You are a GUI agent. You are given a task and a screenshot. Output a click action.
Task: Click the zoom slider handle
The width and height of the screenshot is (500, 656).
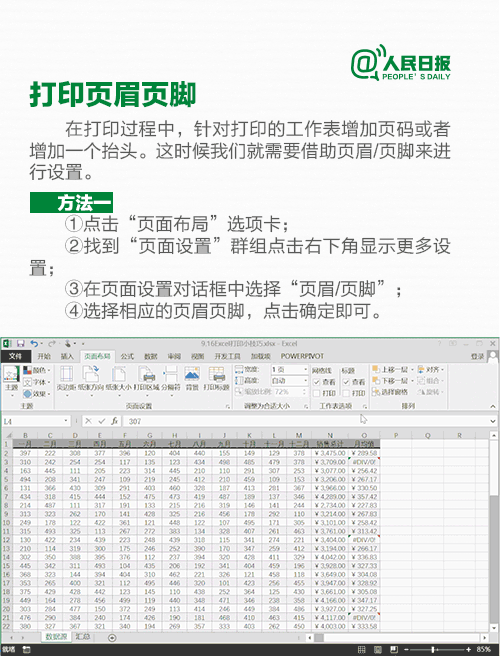433,650
